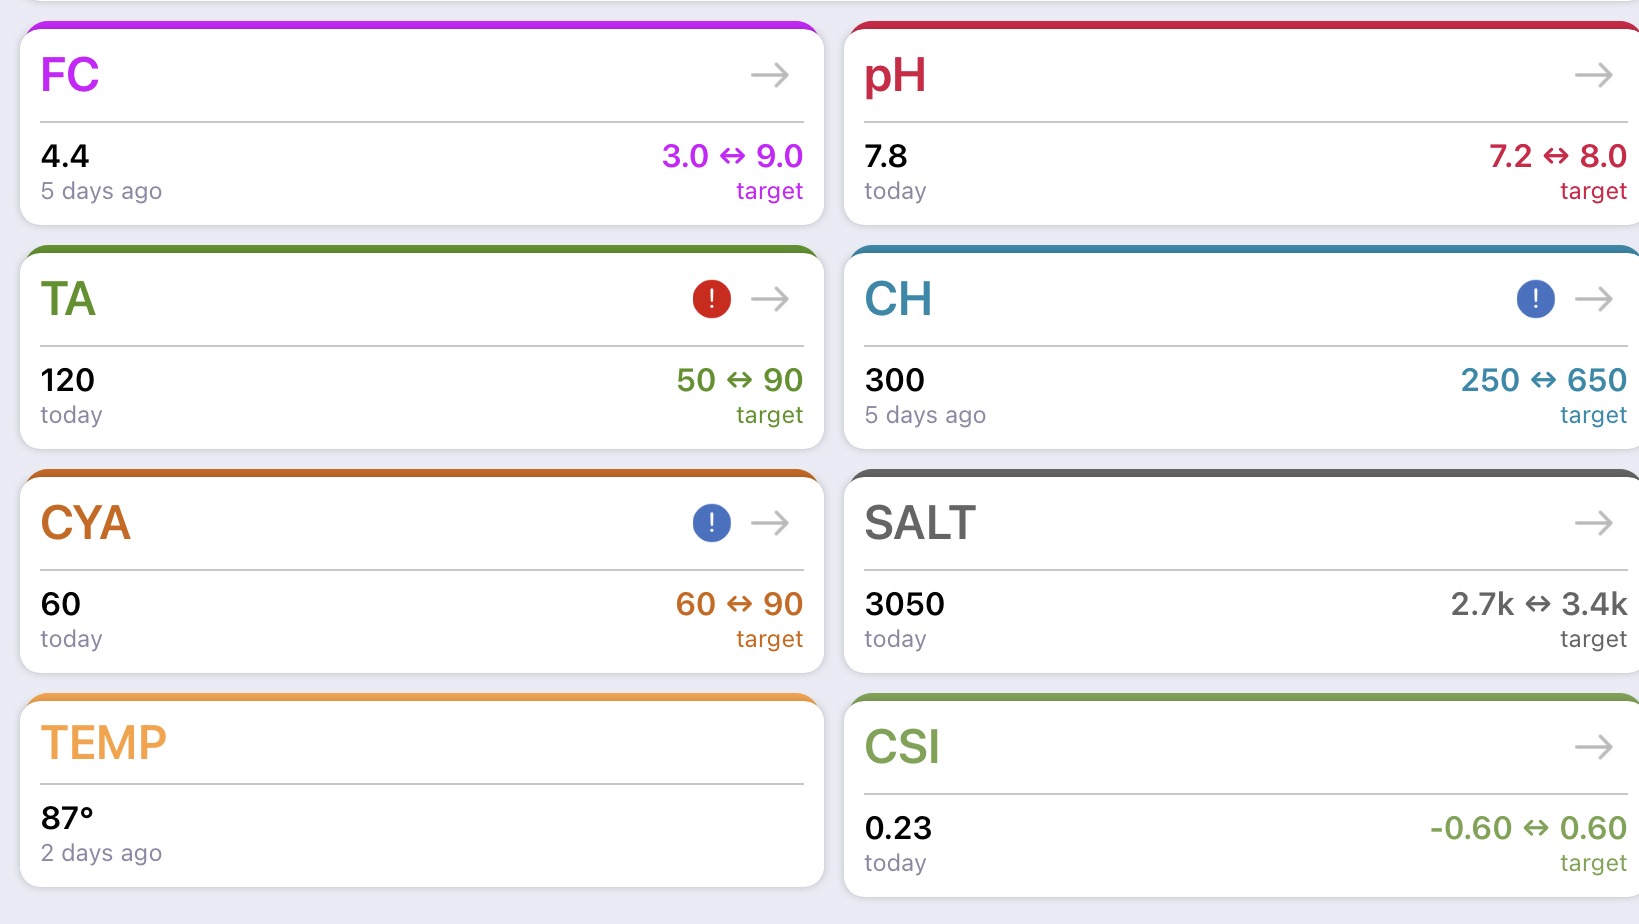Open the TEMP card showing 87°

pos(422,790)
